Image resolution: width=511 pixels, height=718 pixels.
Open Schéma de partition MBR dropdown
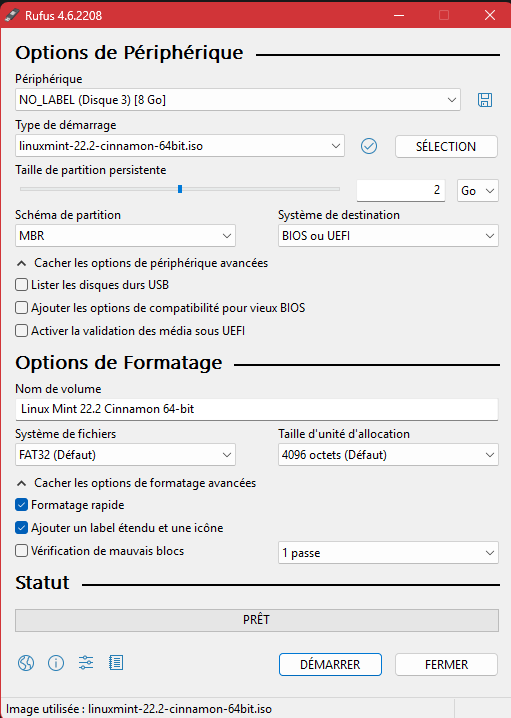pyautogui.click(x=125, y=236)
